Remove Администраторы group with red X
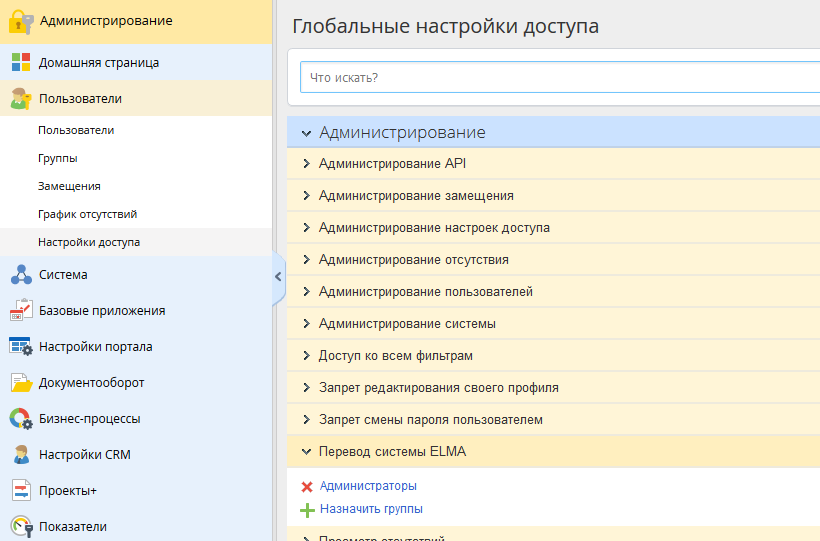Image resolution: width=820 pixels, height=541 pixels. click(x=307, y=487)
